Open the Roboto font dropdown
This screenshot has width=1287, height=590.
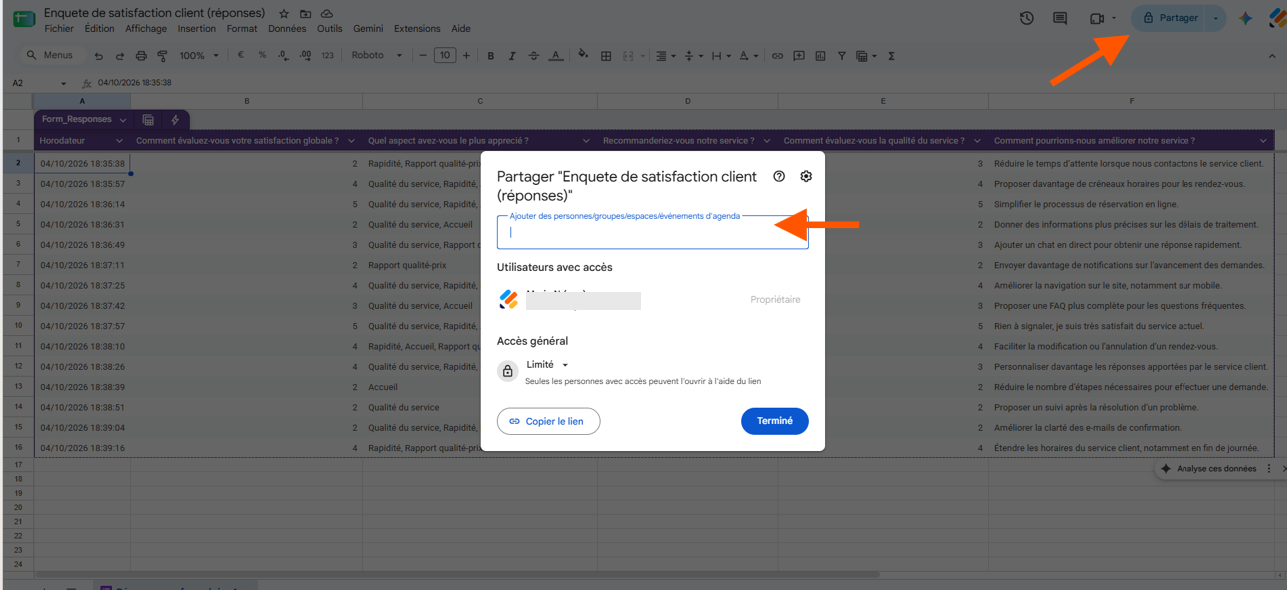coord(377,56)
